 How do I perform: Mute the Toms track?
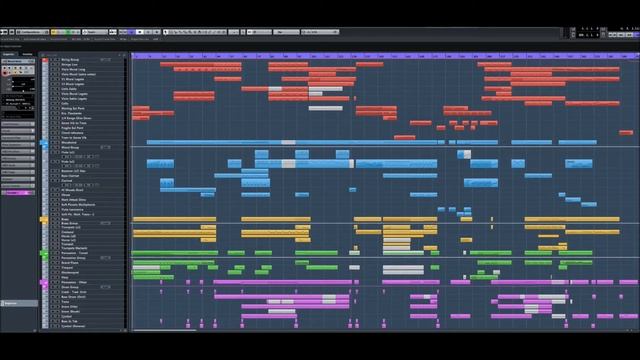click(53, 302)
